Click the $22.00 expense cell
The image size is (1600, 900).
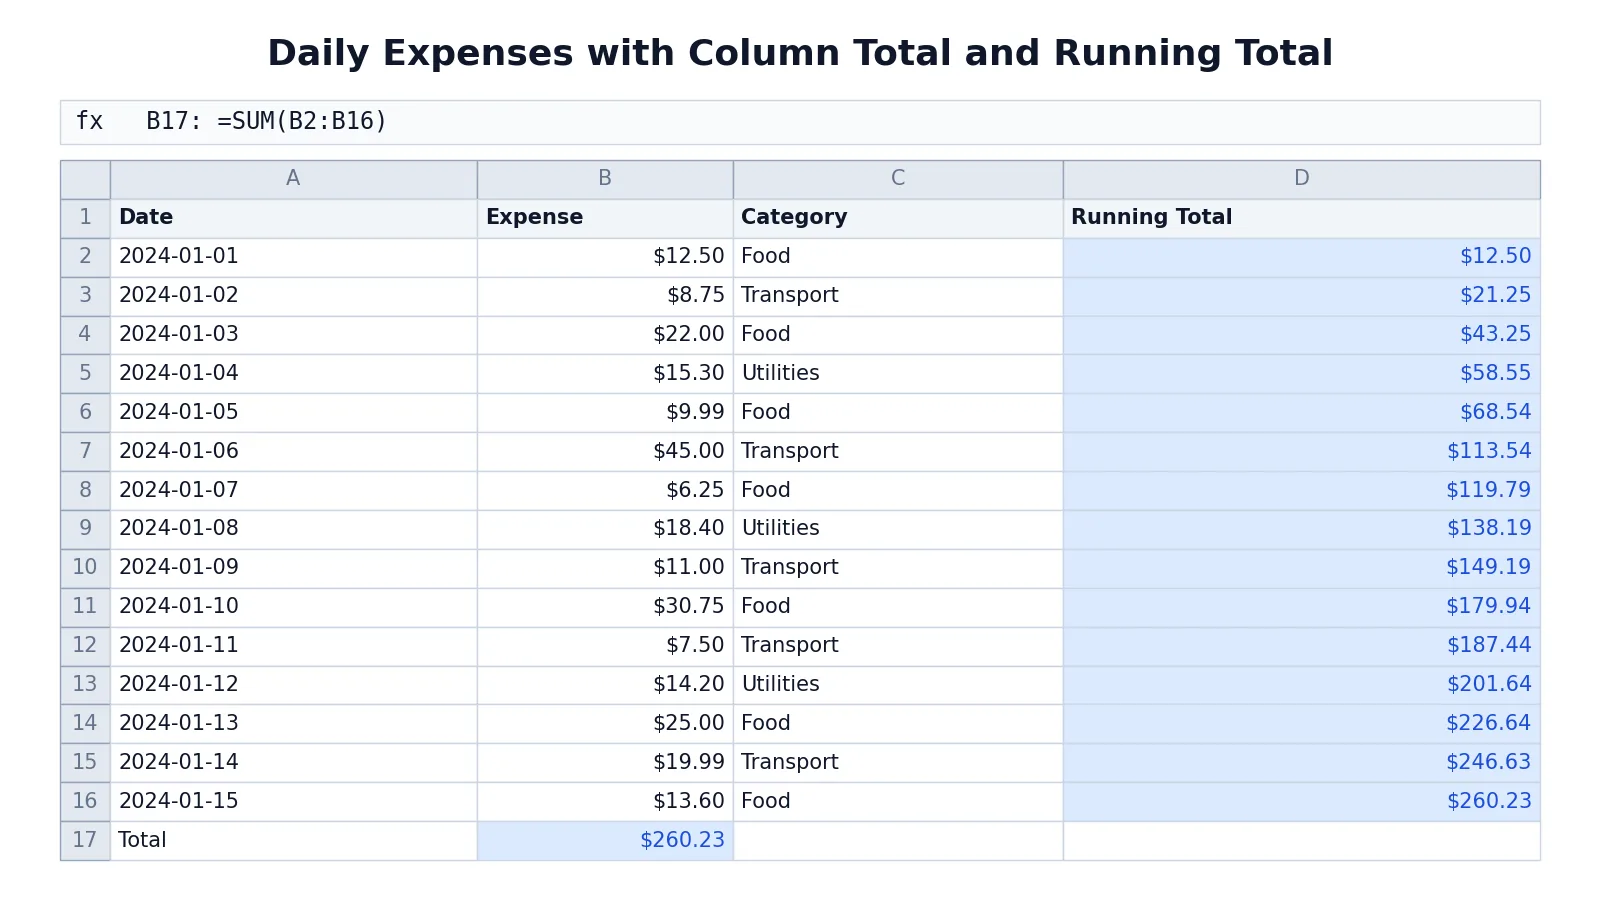pyautogui.click(x=605, y=335)
